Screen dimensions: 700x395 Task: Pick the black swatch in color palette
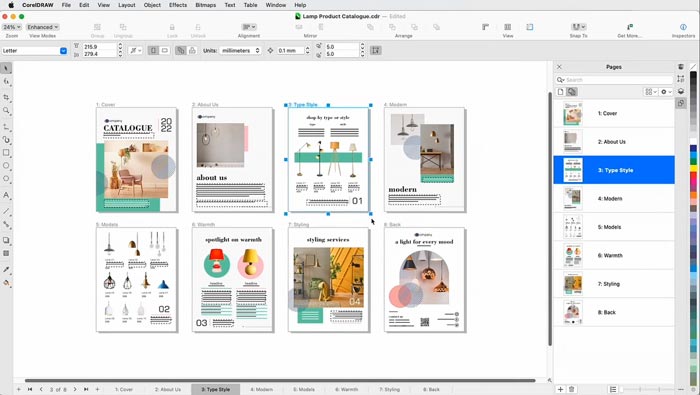click(x=693, y=75)
